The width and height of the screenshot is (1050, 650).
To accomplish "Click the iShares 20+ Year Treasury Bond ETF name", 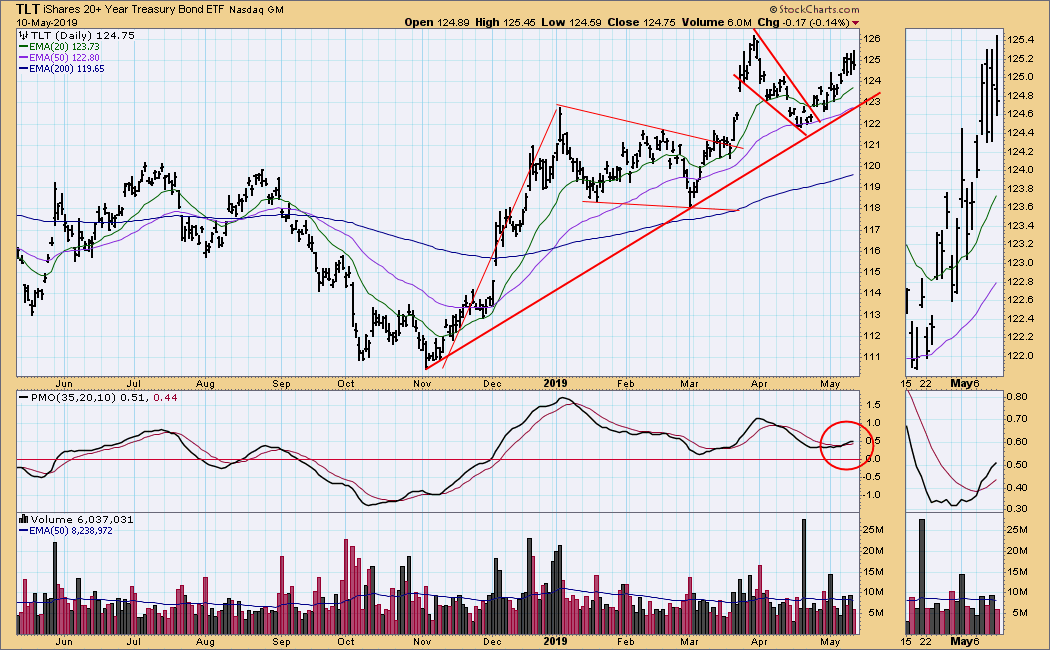I will (x=135, y=10).
